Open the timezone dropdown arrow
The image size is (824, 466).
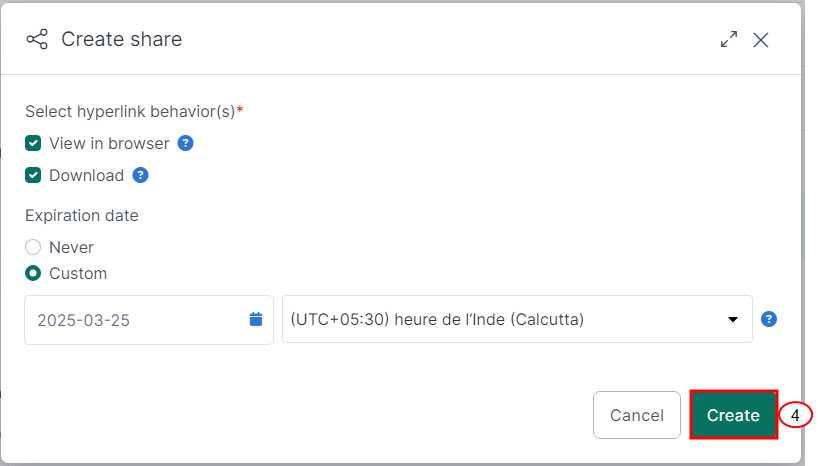pyautogui.click(x=733, y=319)
